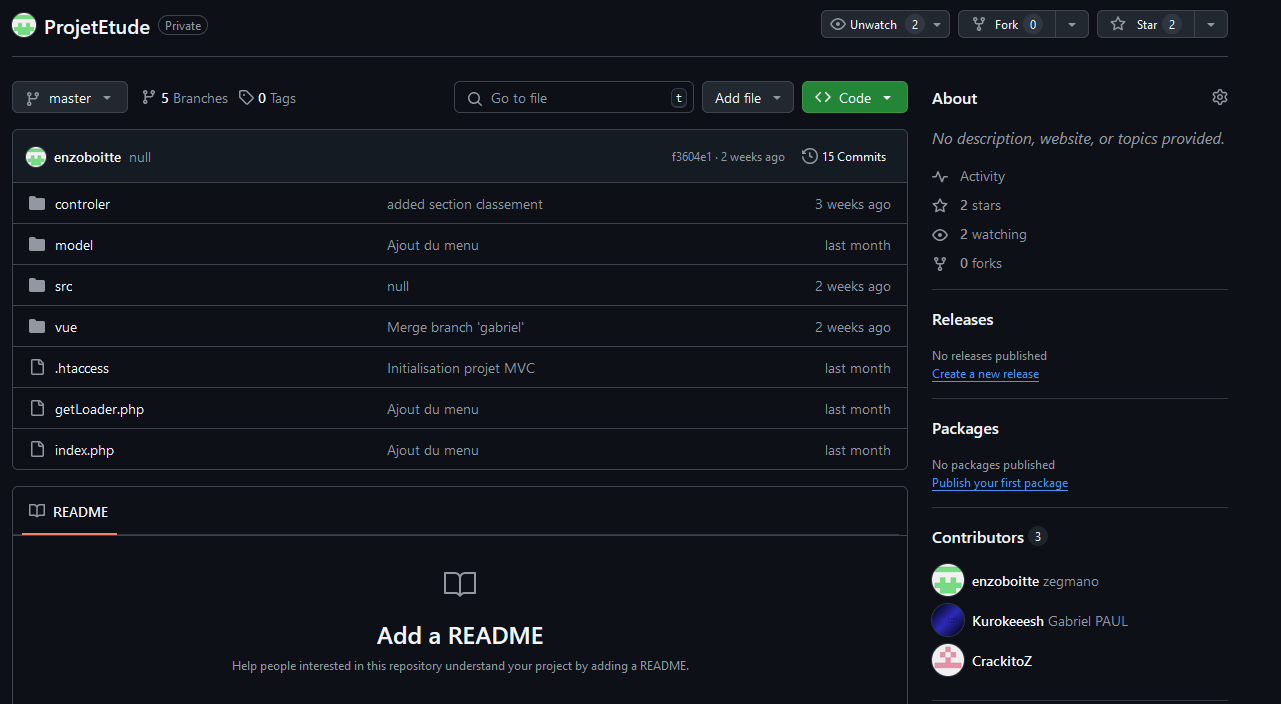The image size is (1281, 704).
Task: Open the controler folder name
Action: [82, 204]
